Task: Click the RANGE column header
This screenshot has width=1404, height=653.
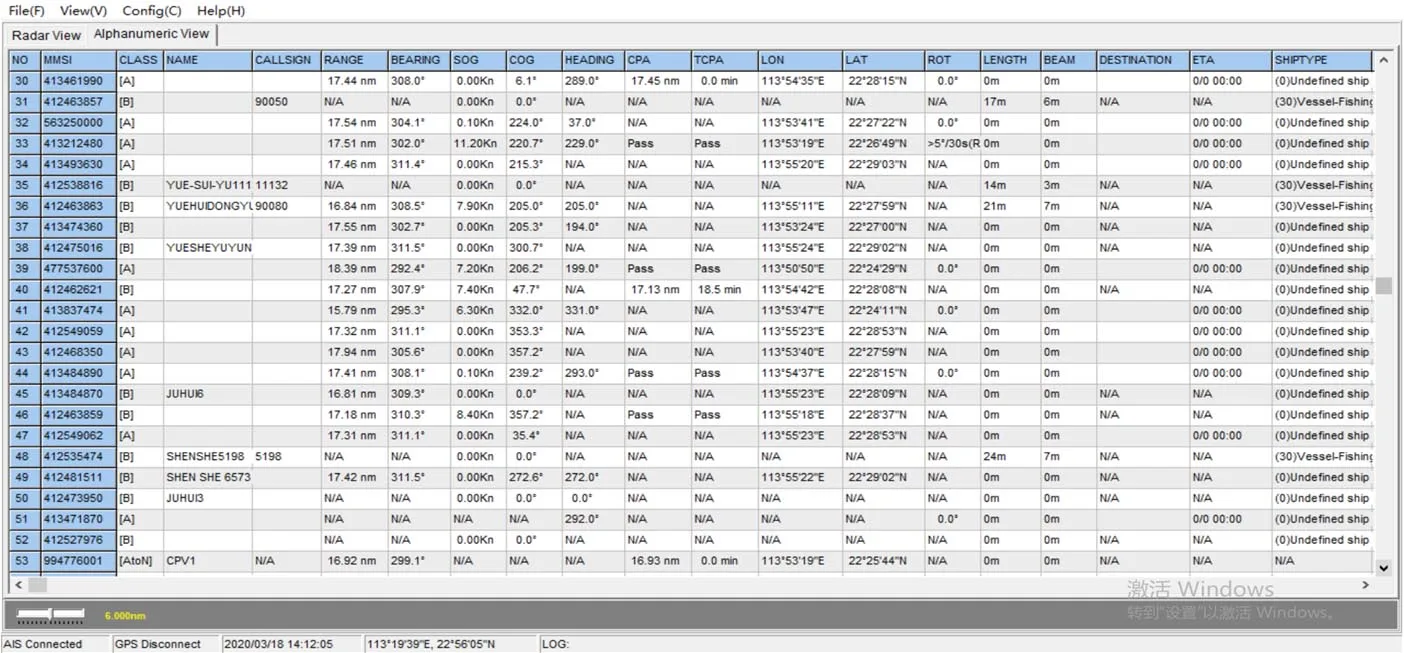Action: coord(353,60)
